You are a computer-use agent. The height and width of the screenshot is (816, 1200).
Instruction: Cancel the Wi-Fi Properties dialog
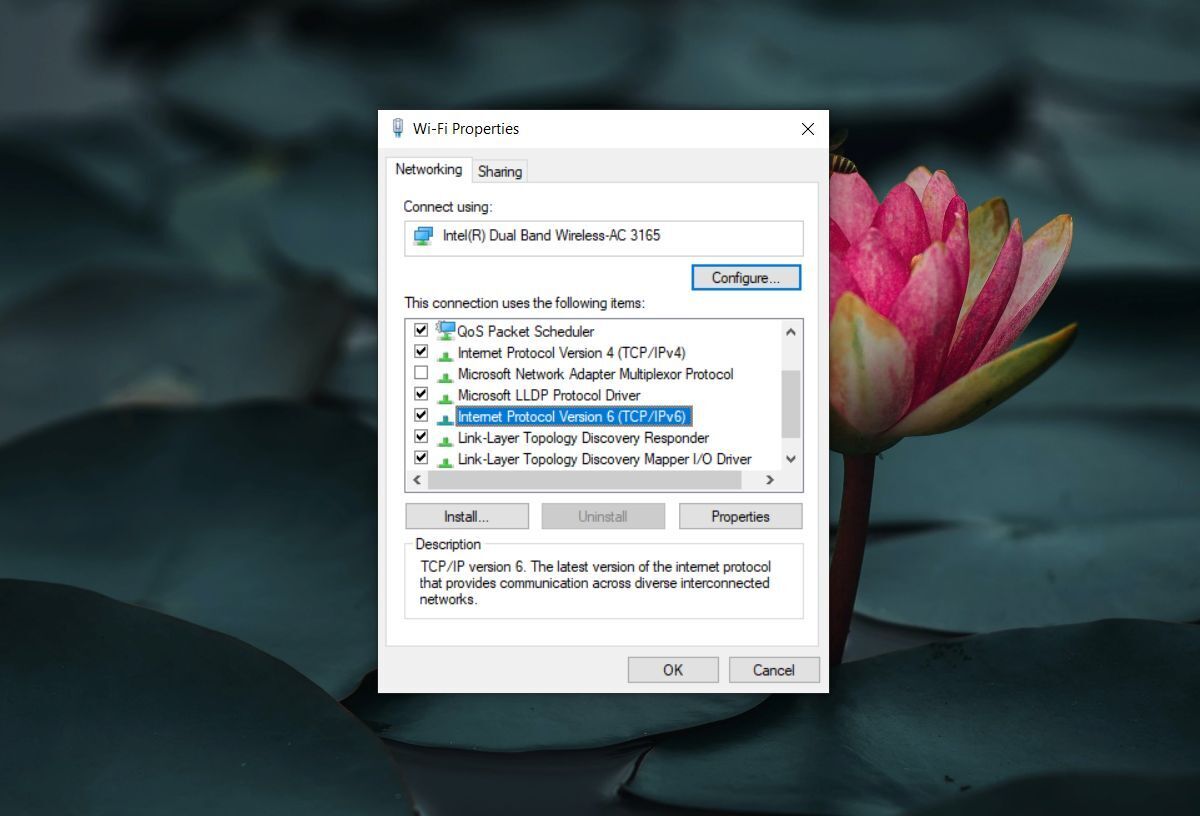pos(774,670)
